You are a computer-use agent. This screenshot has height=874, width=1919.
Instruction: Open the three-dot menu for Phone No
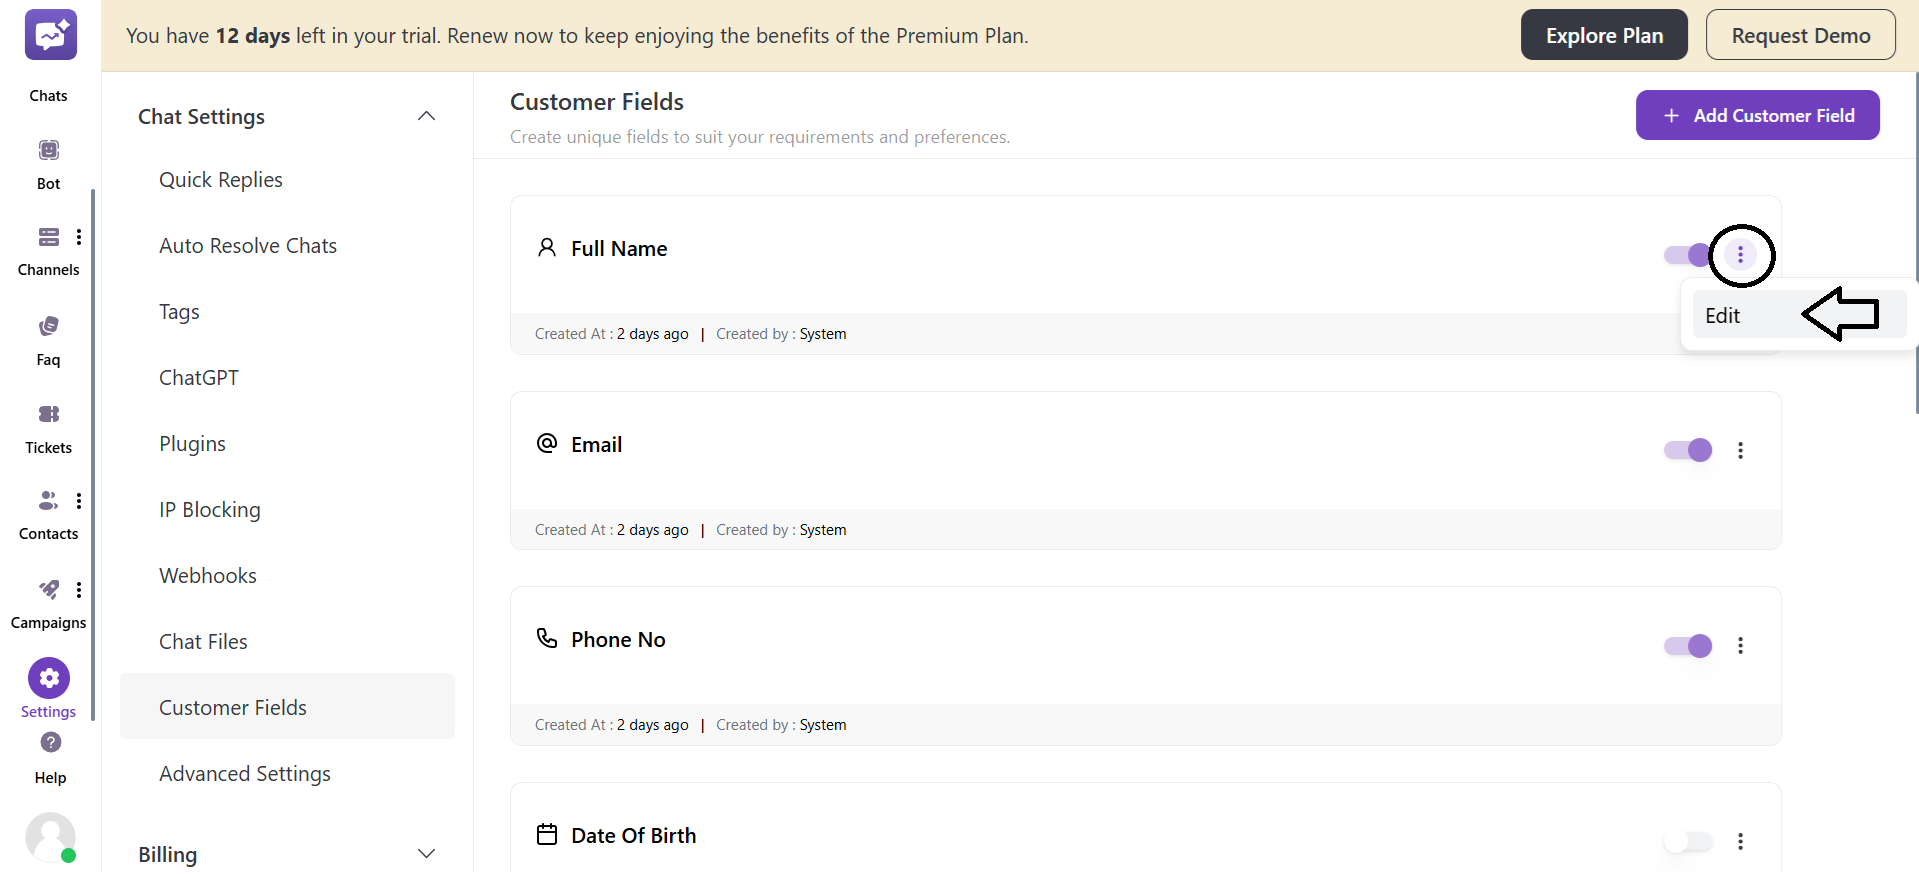pos(1740,646)
